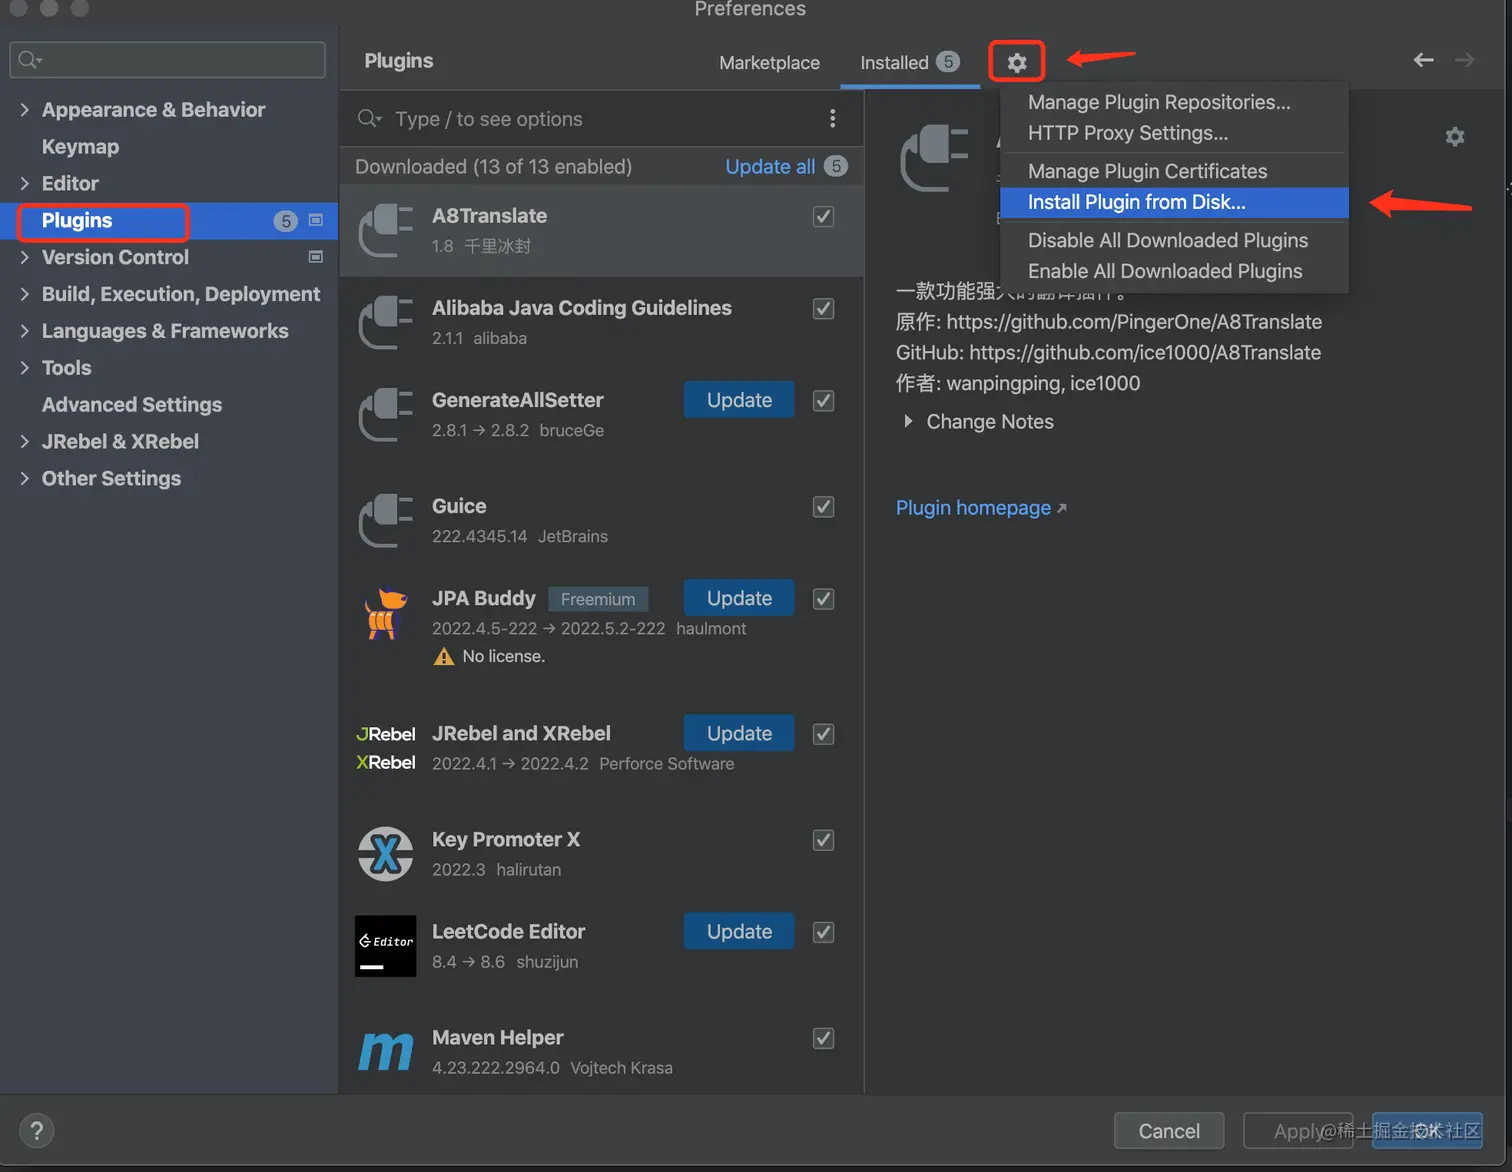Screen dimensions: 1512x1172
Task: Click the Plugins row project-level icon
Action: pyautogui.click(x=316, y=220)
